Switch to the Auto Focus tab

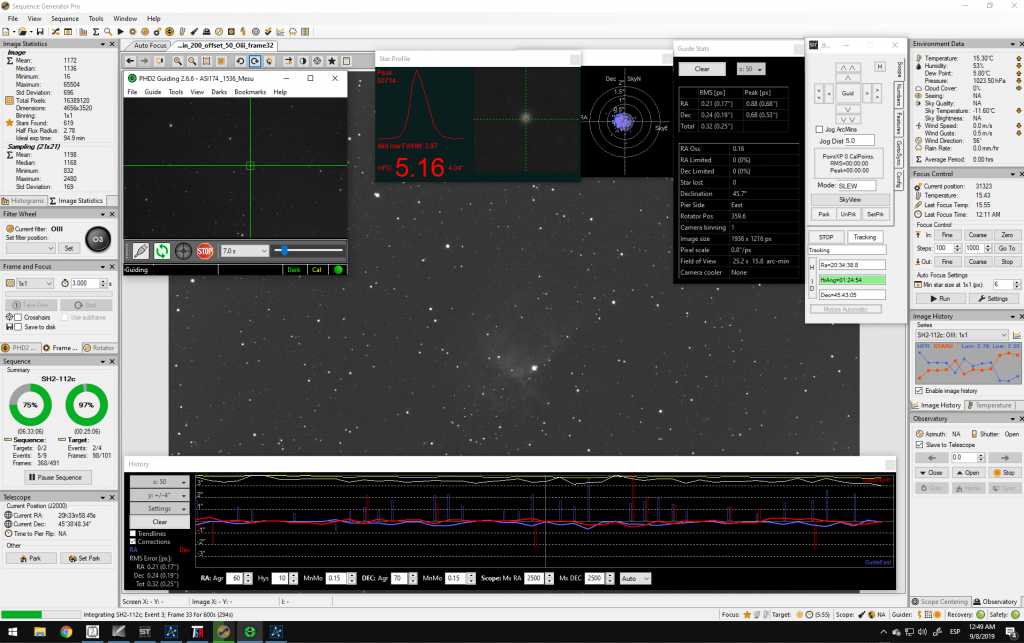click(x=150, y=45)
